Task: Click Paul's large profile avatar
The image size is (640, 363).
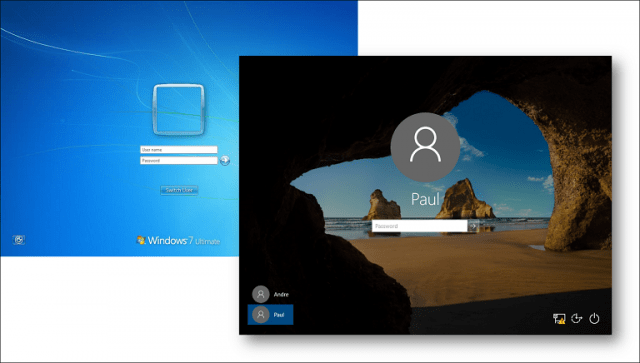Action: coord(425,147)
